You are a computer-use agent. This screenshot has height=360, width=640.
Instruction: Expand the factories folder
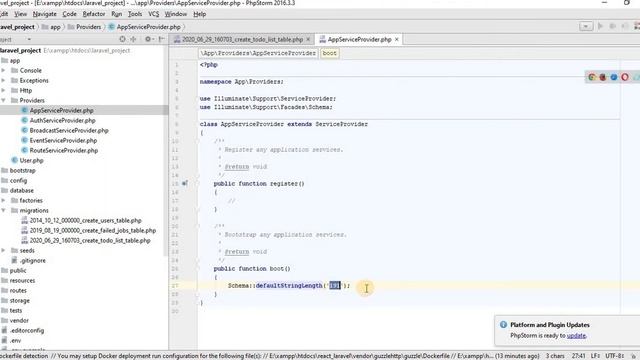[4, 200]
